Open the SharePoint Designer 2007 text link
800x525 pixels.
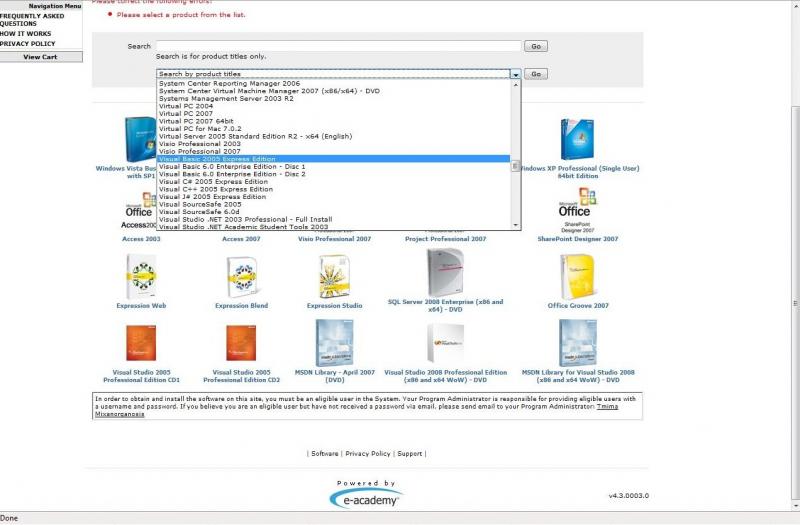578,239
